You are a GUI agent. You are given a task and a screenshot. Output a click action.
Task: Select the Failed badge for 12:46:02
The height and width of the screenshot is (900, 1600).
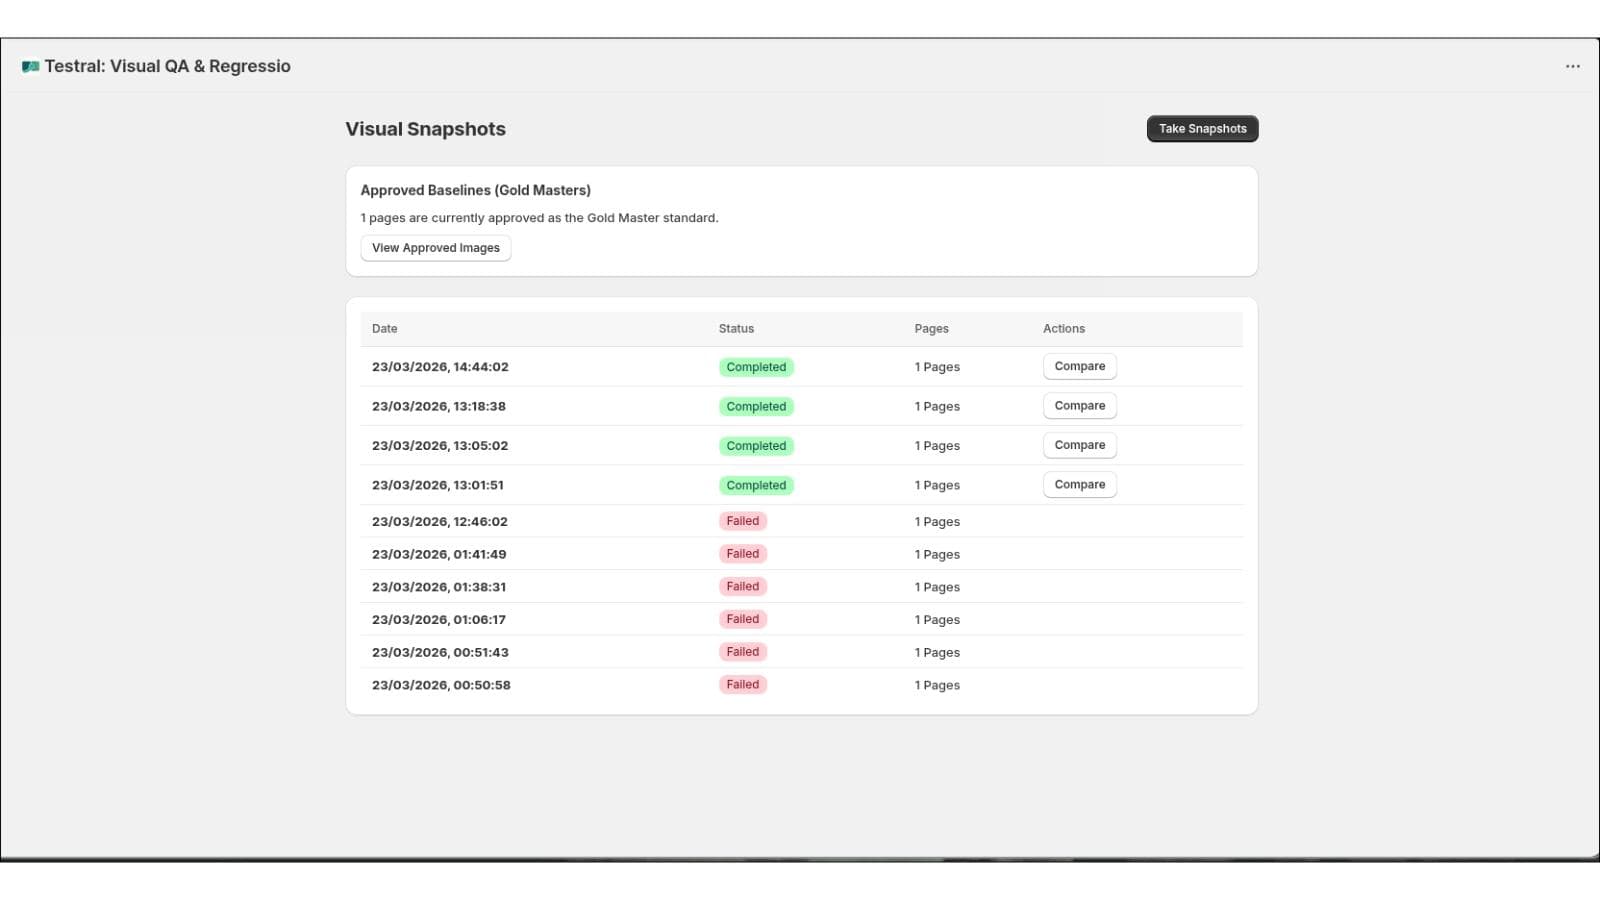[743, 521]
